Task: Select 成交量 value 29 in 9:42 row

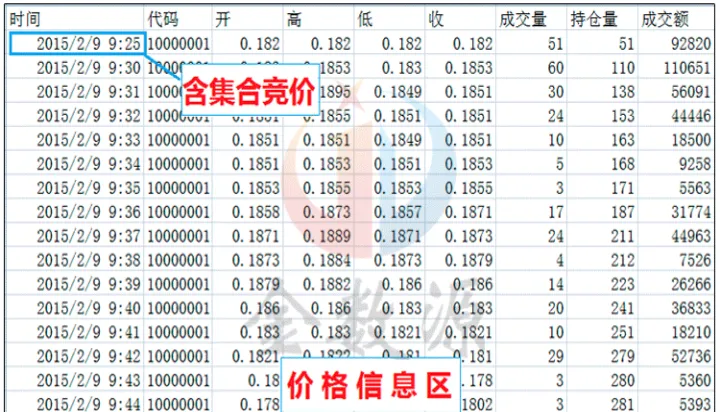Action: pyautogui.click(x=556, y=356)
